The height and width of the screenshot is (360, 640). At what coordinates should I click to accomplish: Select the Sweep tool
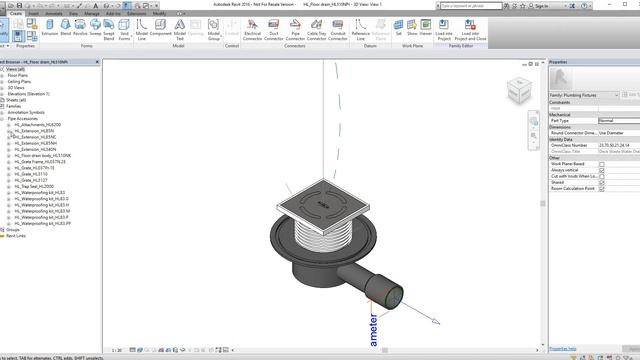[95, 28]
